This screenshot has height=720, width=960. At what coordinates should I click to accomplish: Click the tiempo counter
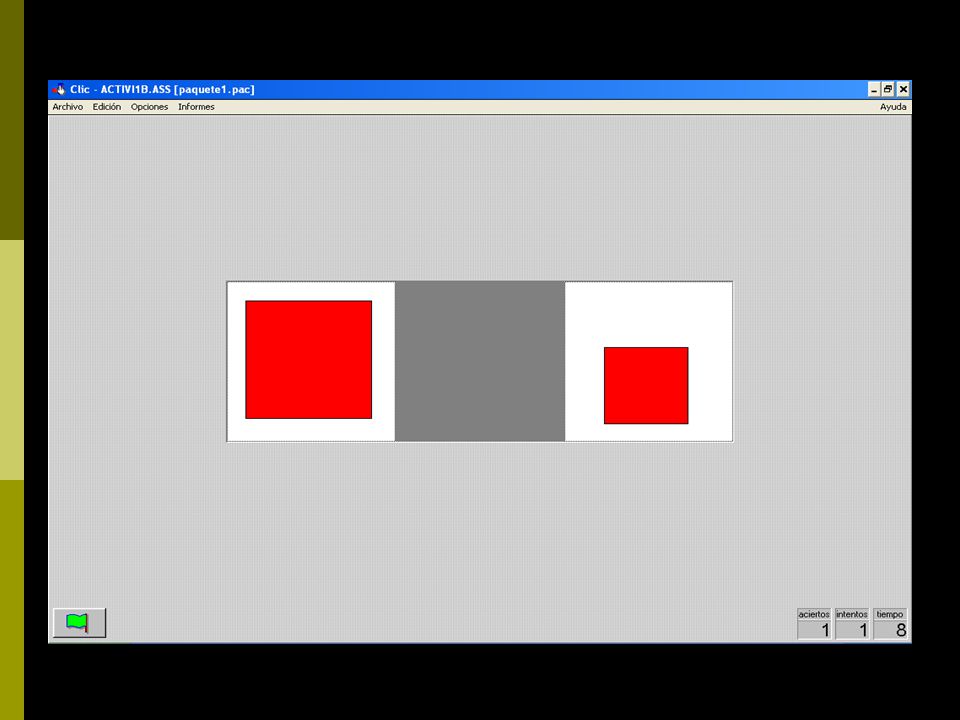(x=890, y=624)
